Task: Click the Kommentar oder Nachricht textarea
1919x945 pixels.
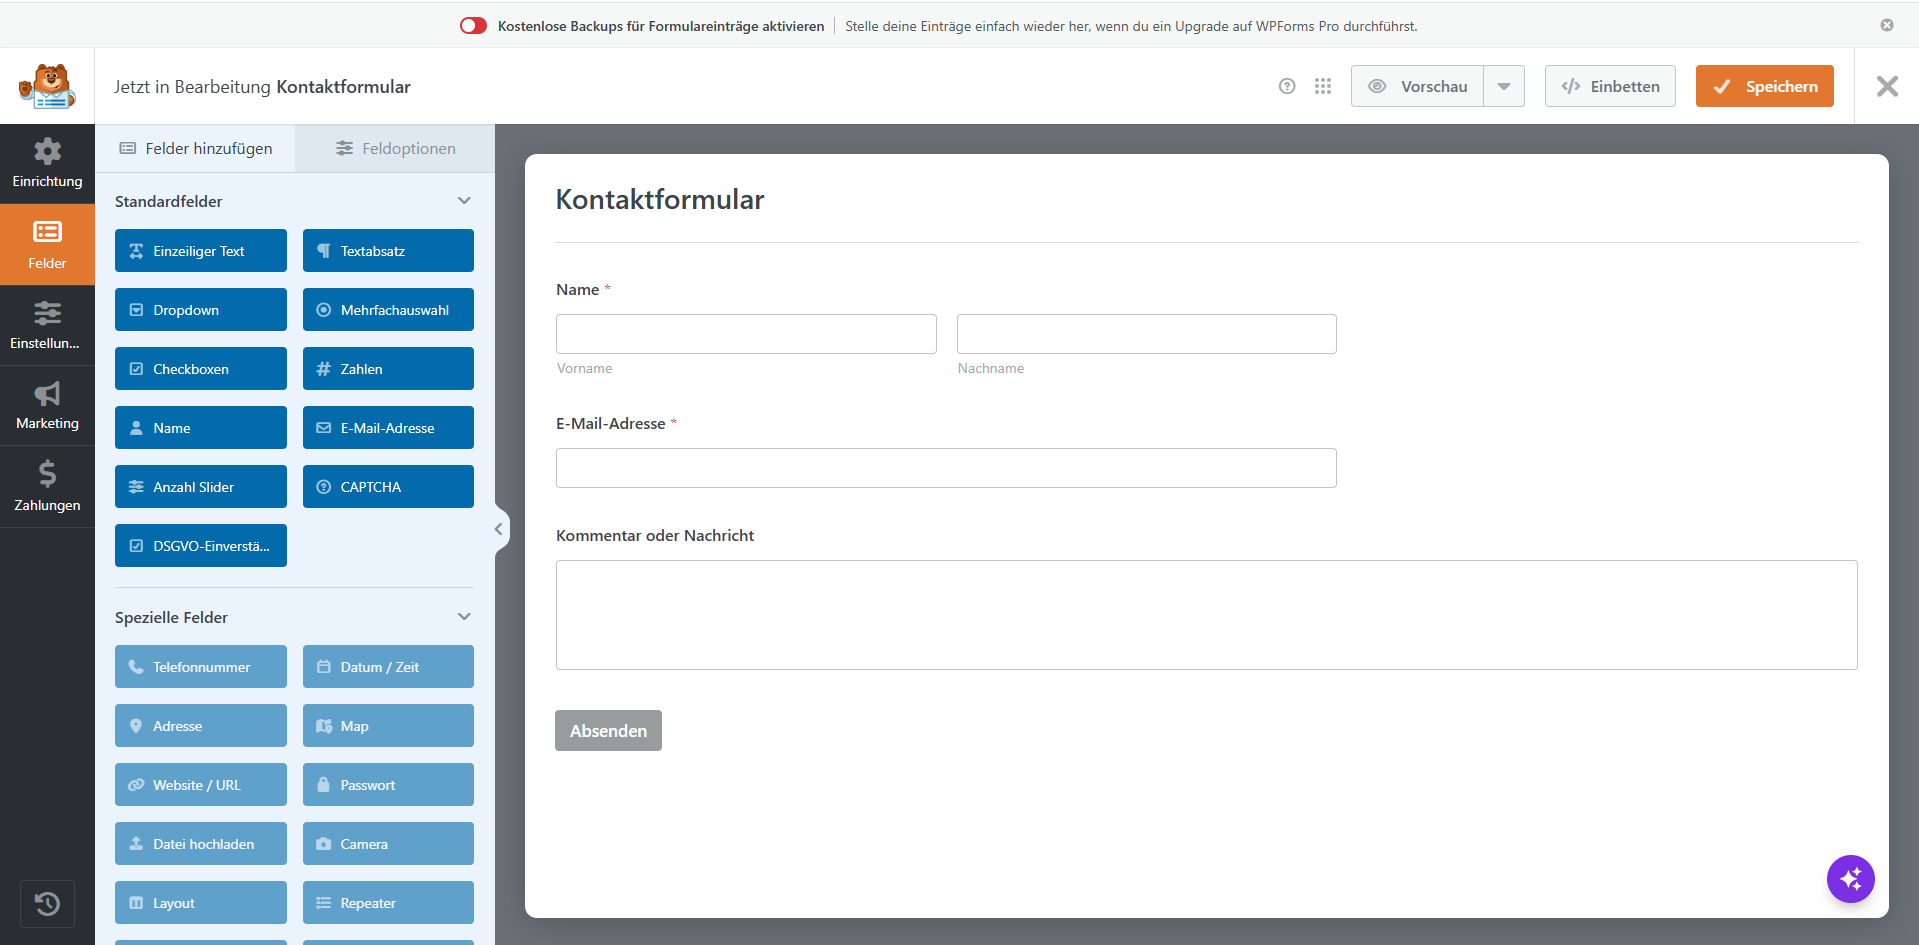Action: click(x=1207, y=615)
